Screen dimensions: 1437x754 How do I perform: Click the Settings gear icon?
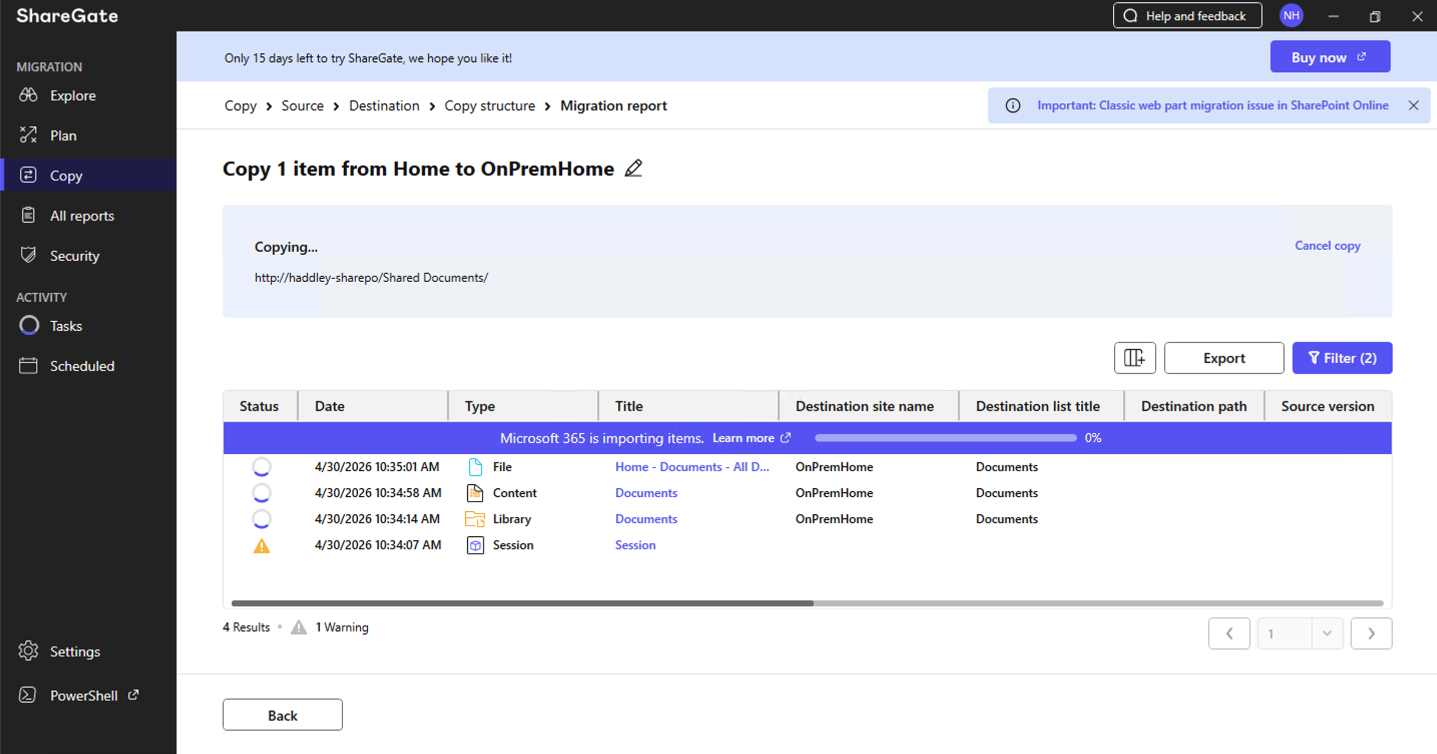click(28, 651)
